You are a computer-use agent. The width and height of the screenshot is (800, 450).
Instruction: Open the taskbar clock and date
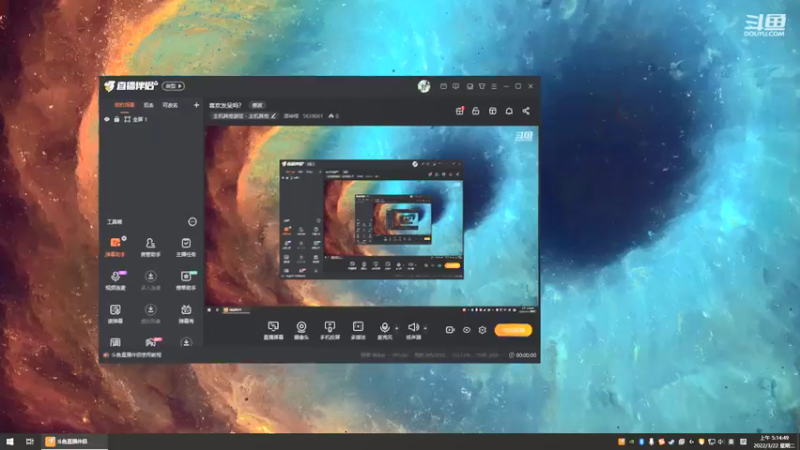pos(774,442)
